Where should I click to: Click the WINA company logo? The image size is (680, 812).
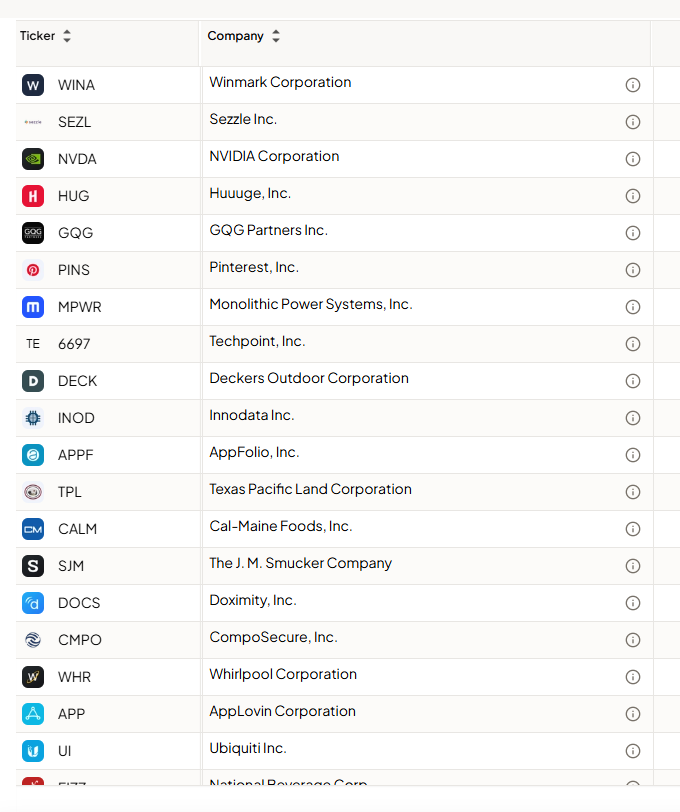point(33,85)
